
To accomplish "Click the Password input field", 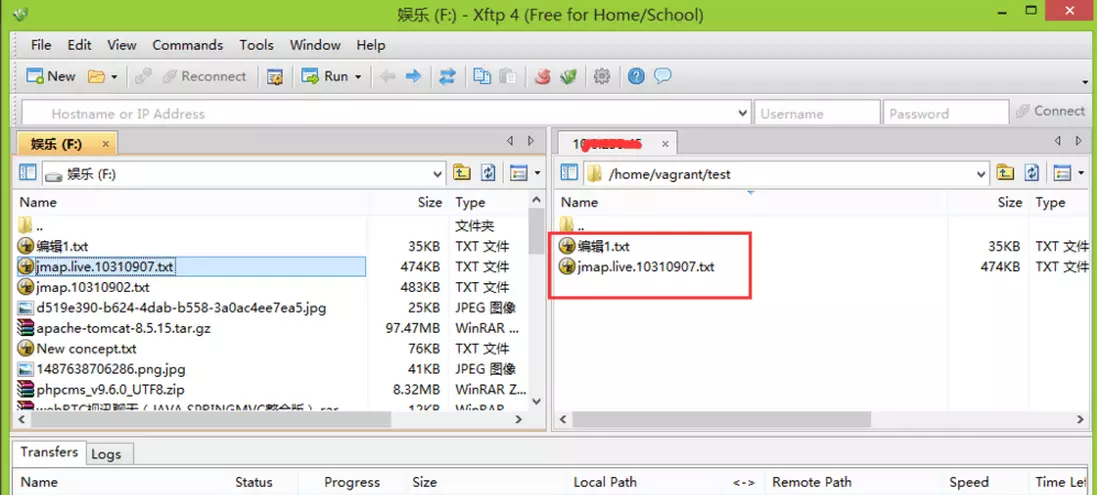I will click(945, 113).
